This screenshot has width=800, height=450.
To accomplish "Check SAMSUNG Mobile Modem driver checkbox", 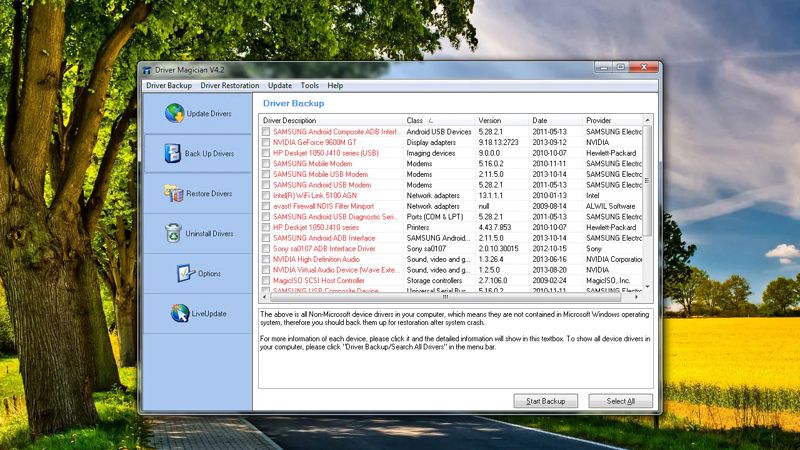I will 266,164.
